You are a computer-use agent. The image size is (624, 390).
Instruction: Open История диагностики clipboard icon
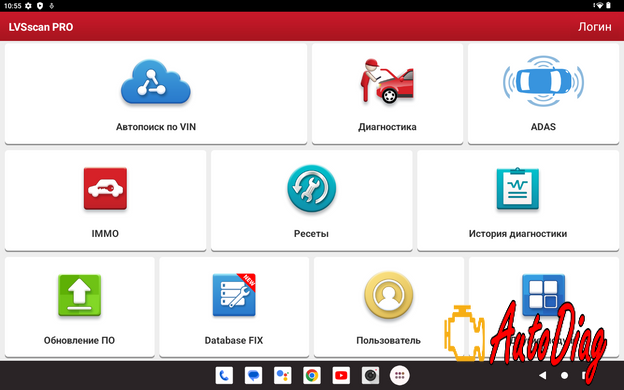(517, 188)
